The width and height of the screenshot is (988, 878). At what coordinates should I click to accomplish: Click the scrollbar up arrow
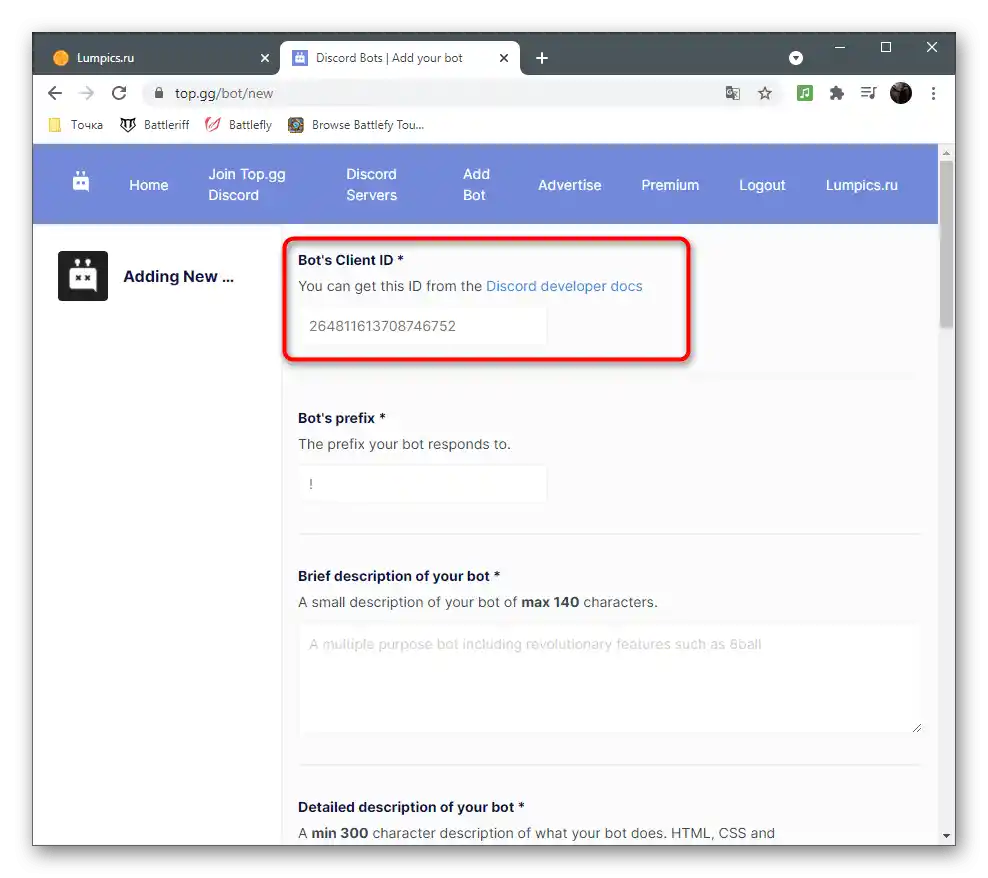coord(946,153)
